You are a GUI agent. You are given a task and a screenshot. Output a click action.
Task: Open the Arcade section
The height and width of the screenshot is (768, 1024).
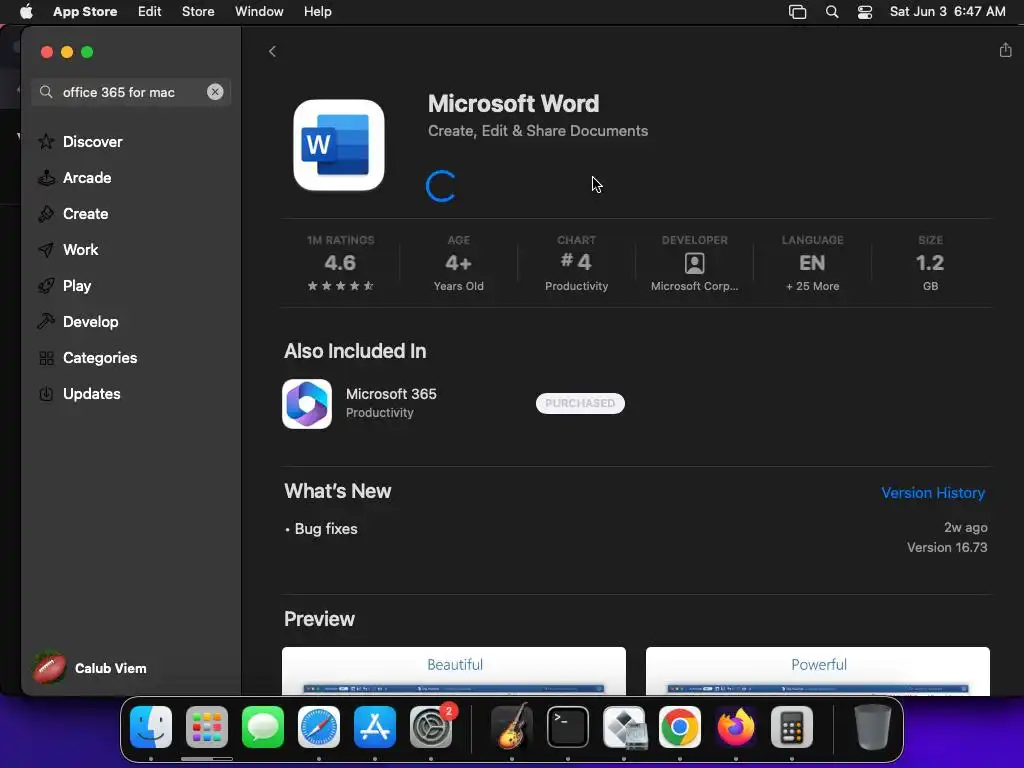pos(87,178)
